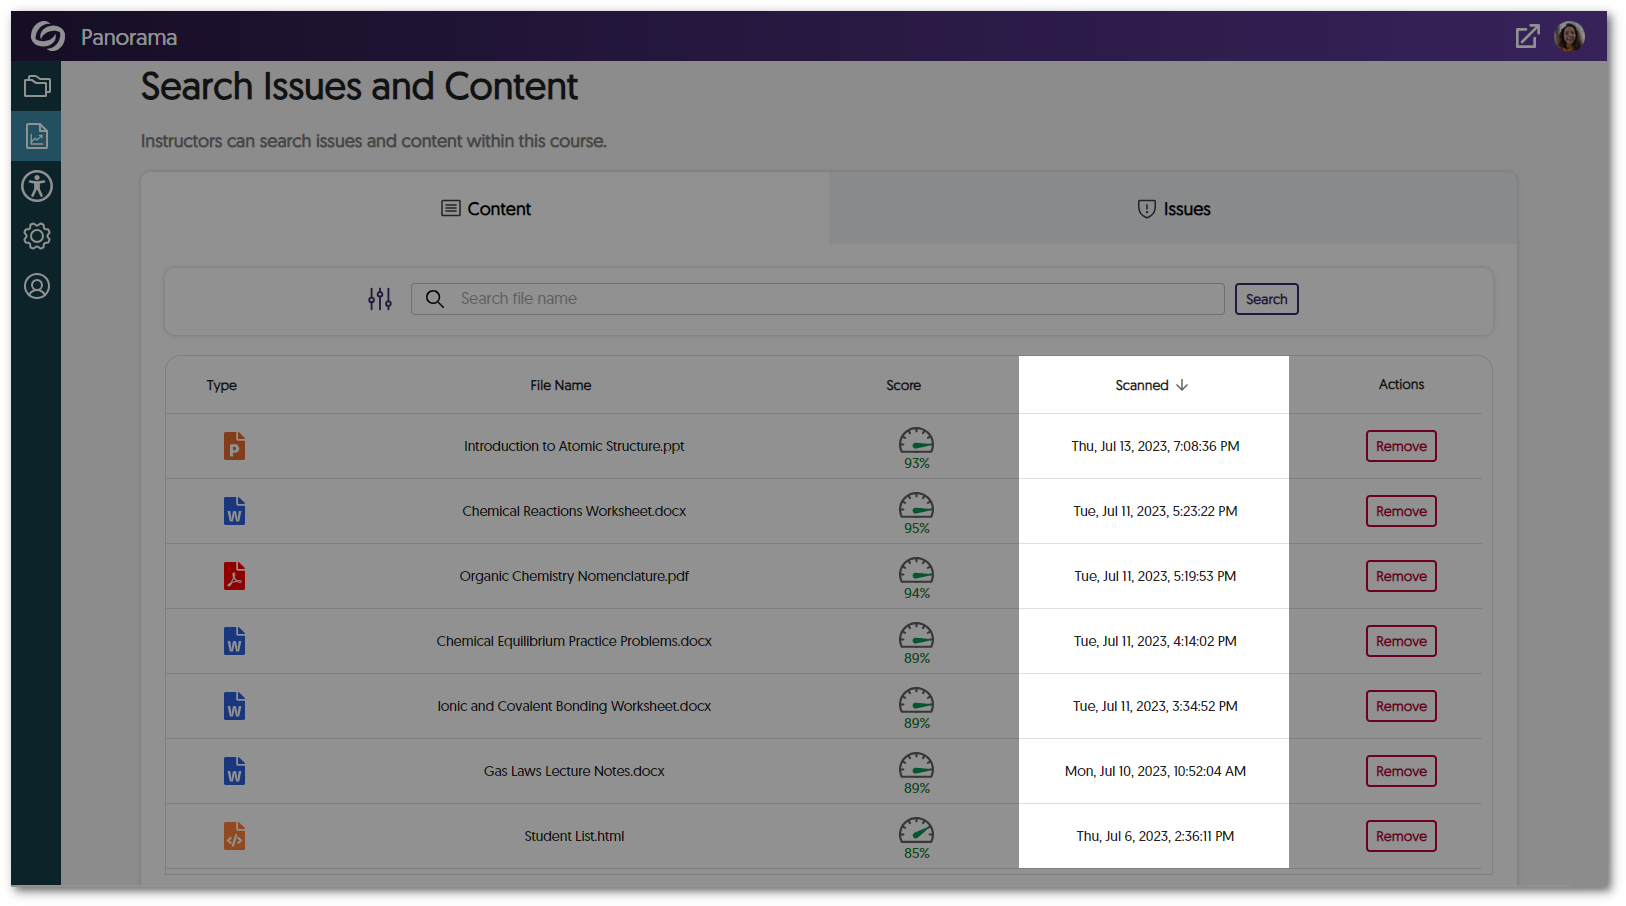Click the user avatar in the top right
The image size is (1626, 906).
click(x=1570, y=36)
